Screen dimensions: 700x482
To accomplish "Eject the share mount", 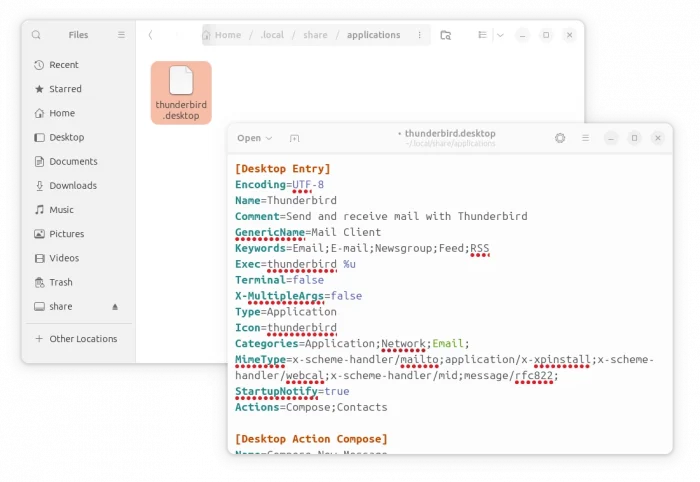I will tap(115, 307).
